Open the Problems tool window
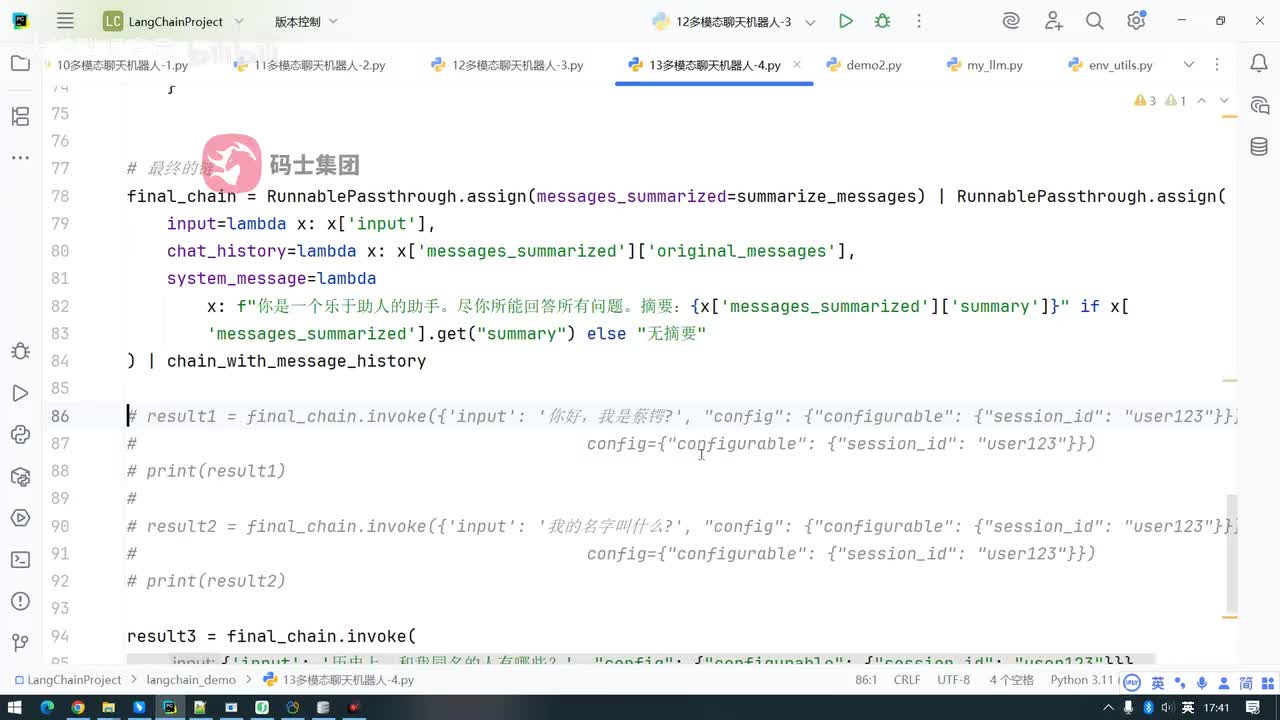The image size is (1280, 720). (x=20, y=600)
